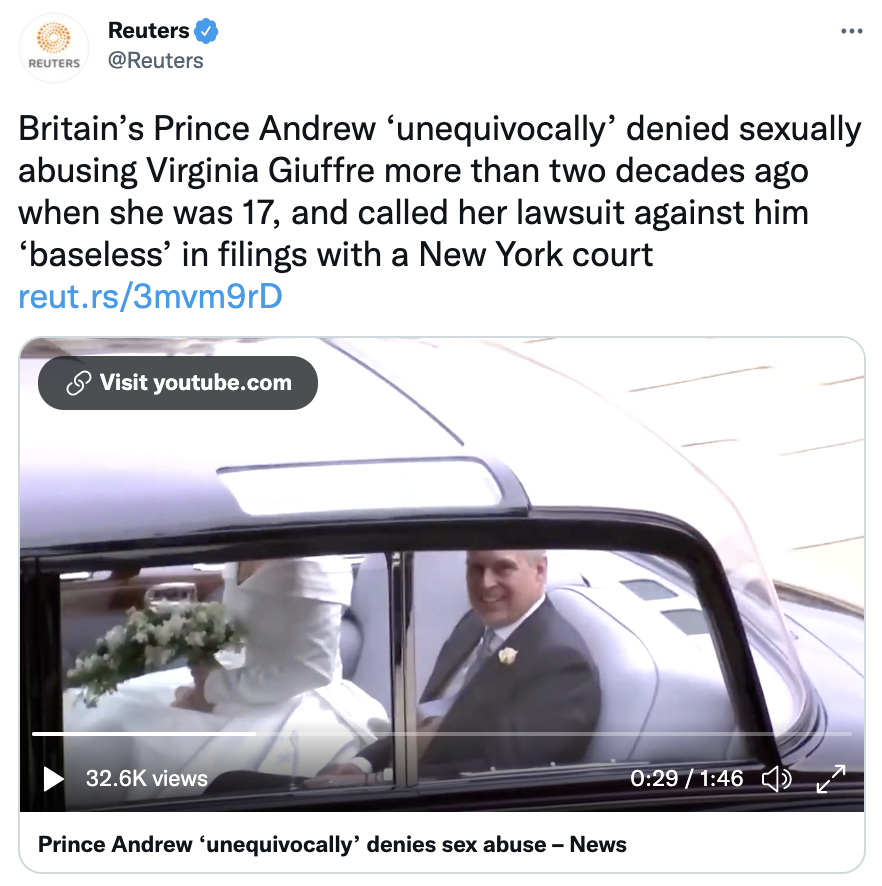Open the video card headline about Prince Andrew
The height and width of the screenshot is (886, 882).
tap(332, 845)
